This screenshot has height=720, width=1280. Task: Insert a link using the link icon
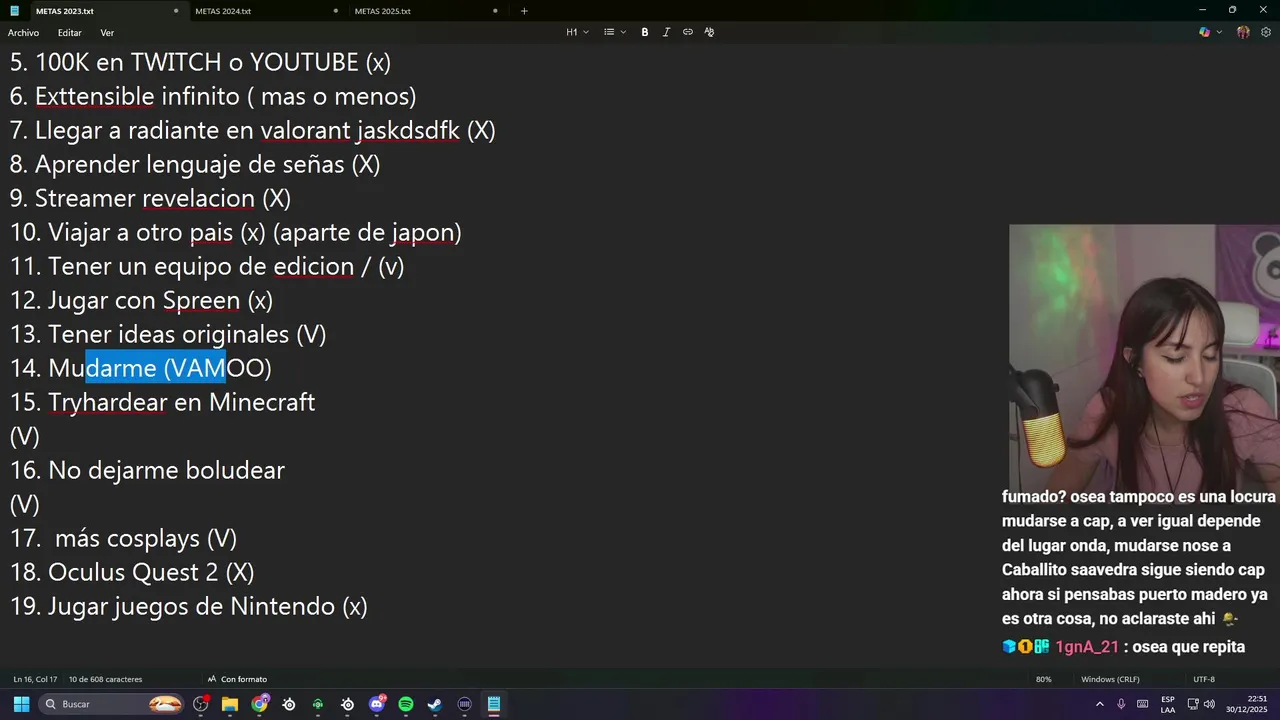688,32
